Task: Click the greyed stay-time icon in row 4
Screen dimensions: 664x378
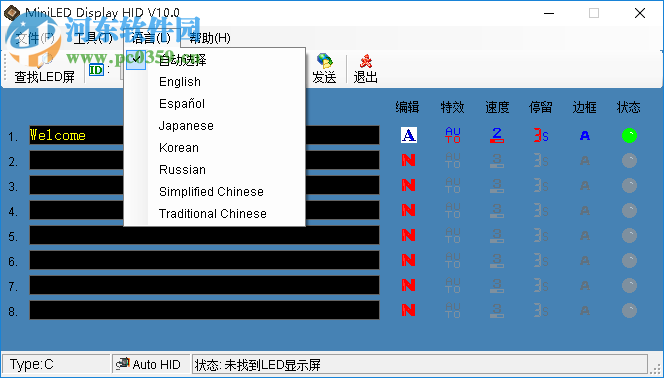Action: coord(541,210)
